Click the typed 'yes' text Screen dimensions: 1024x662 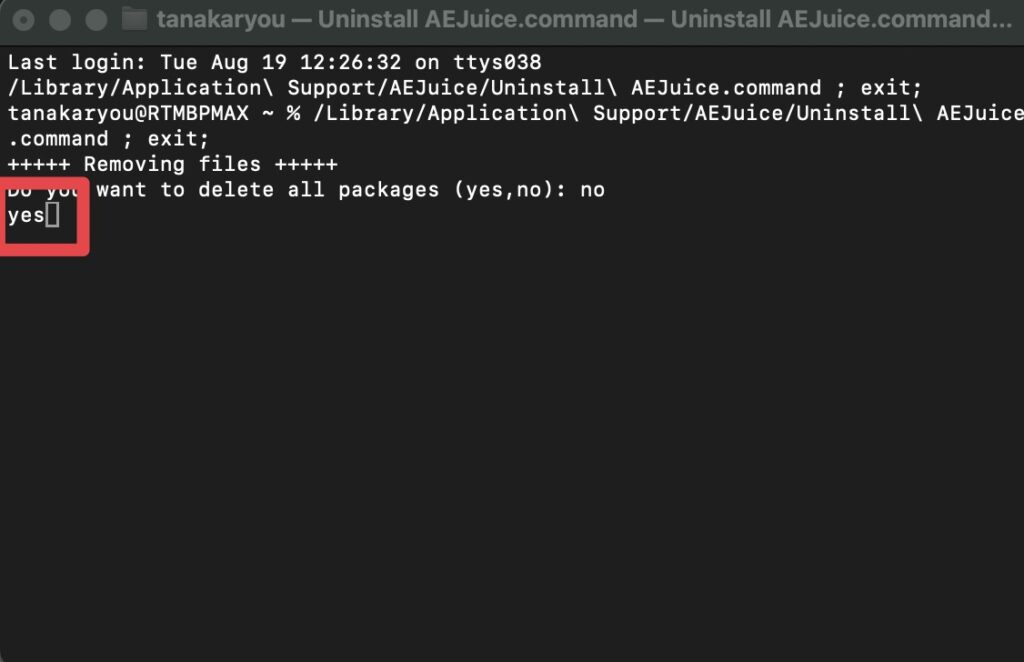26,216
